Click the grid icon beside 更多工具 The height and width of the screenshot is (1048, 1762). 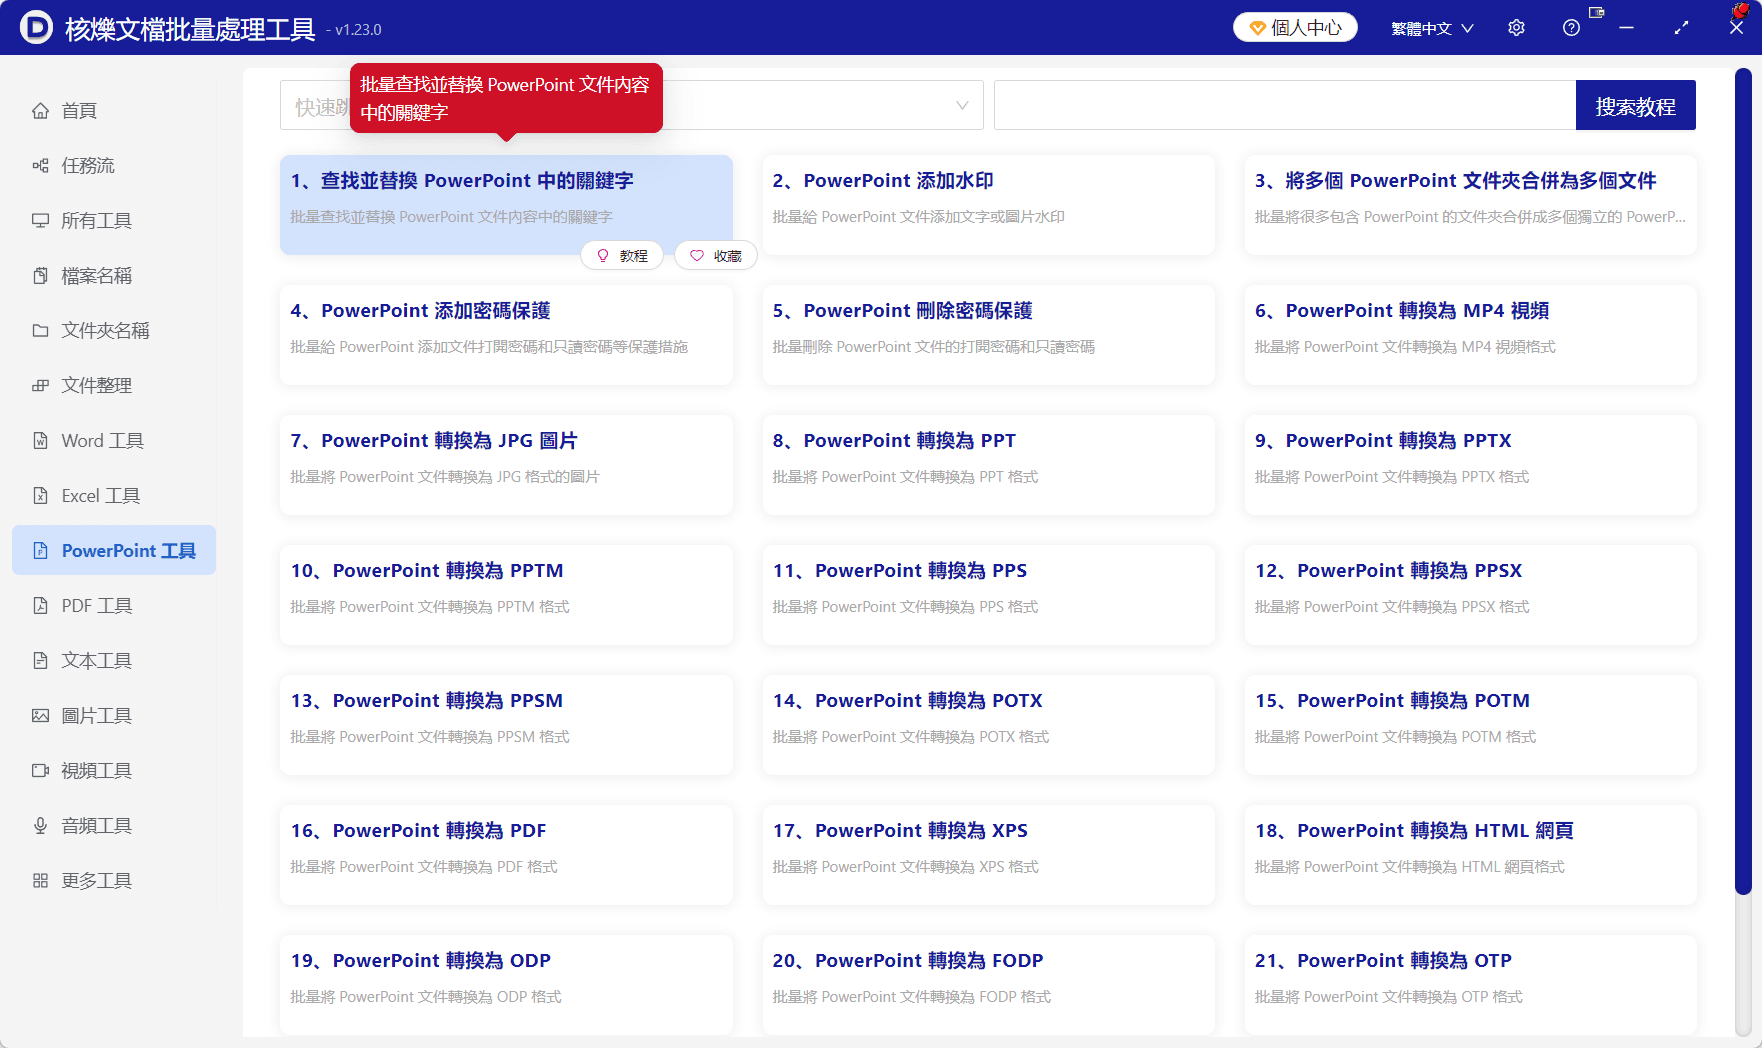click(x=40, y=881)
